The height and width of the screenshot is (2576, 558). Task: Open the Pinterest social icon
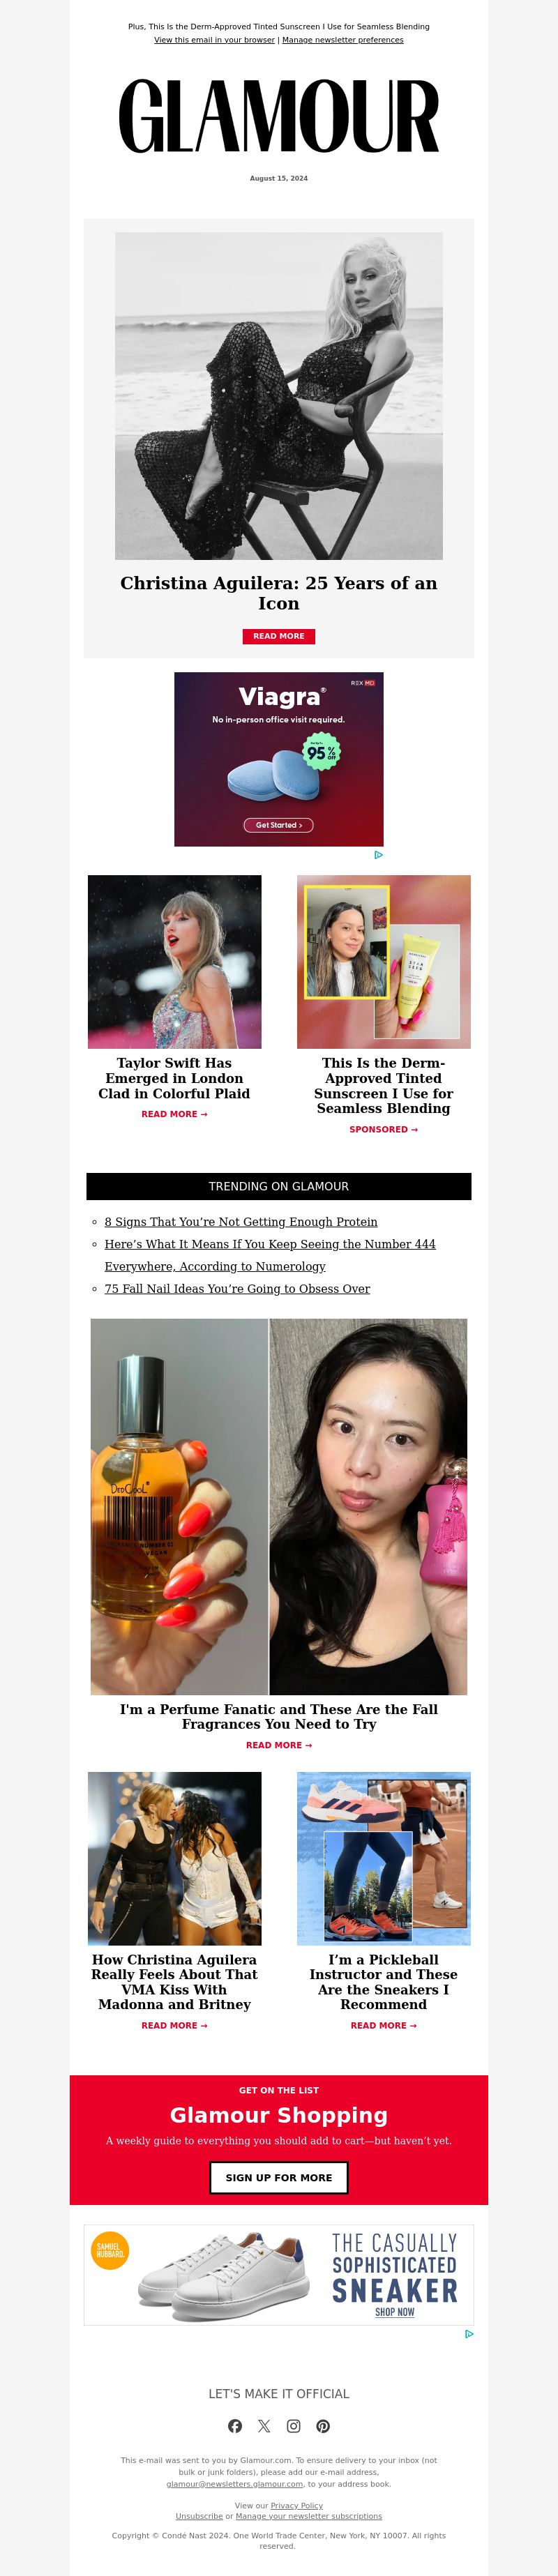coord(323,2426)
